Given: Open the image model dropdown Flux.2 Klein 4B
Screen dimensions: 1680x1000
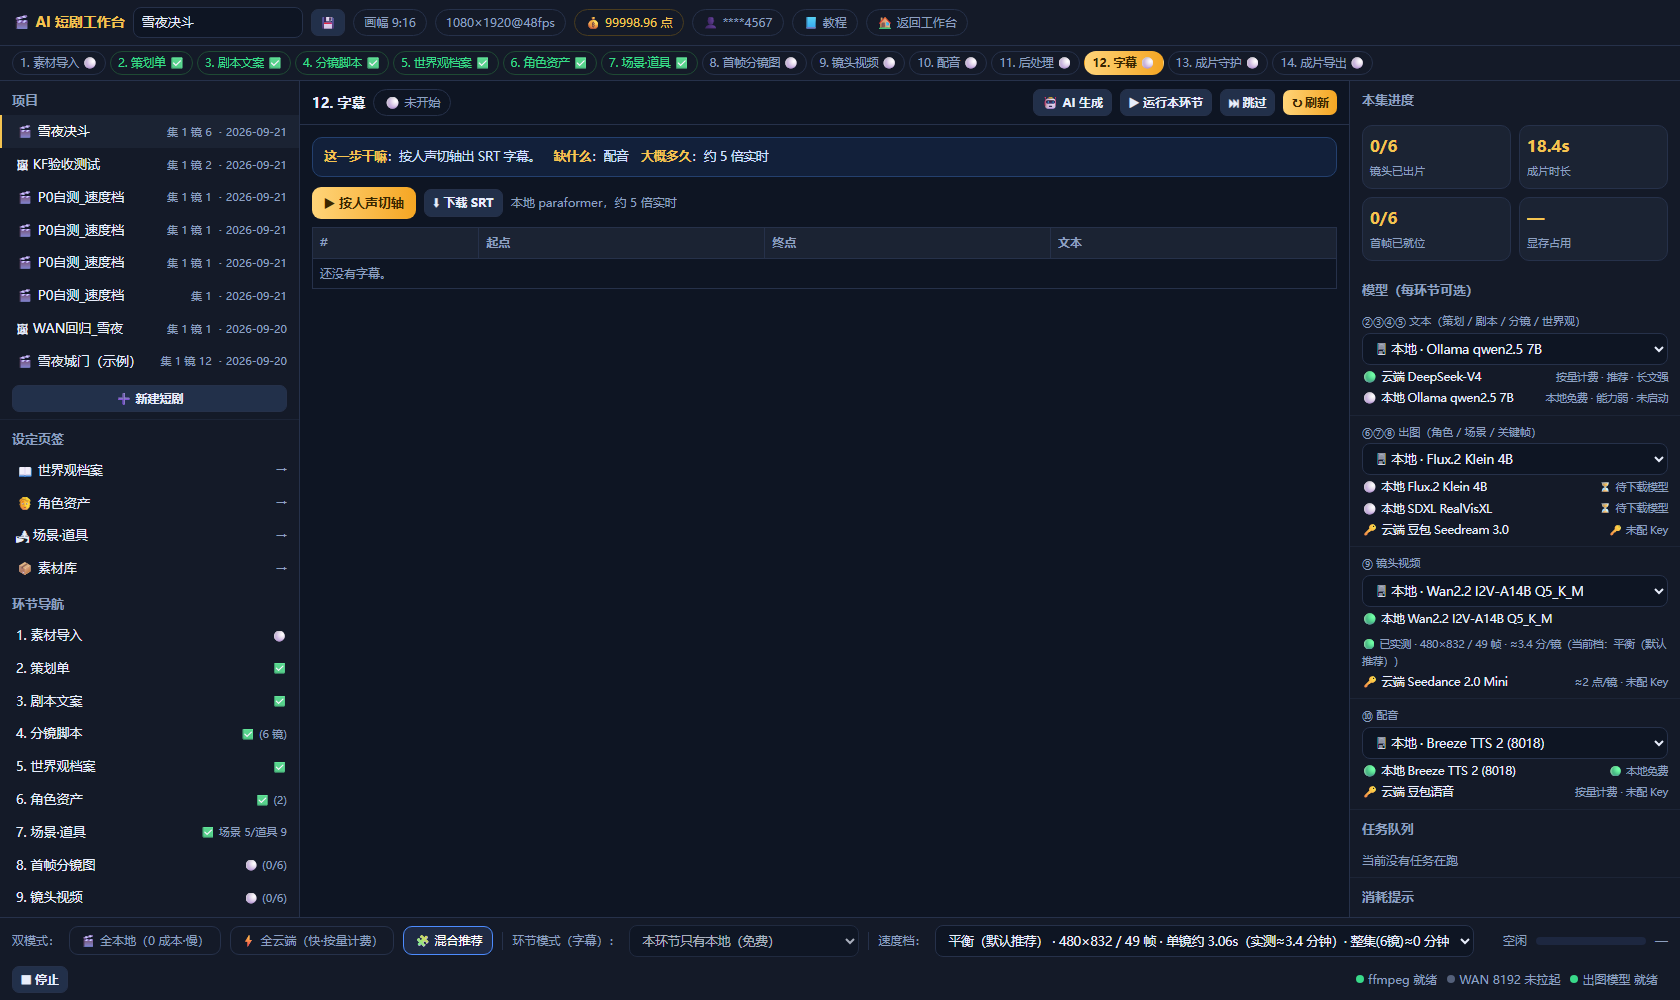Looking at the screenshot, I should tap(1514, 459).
